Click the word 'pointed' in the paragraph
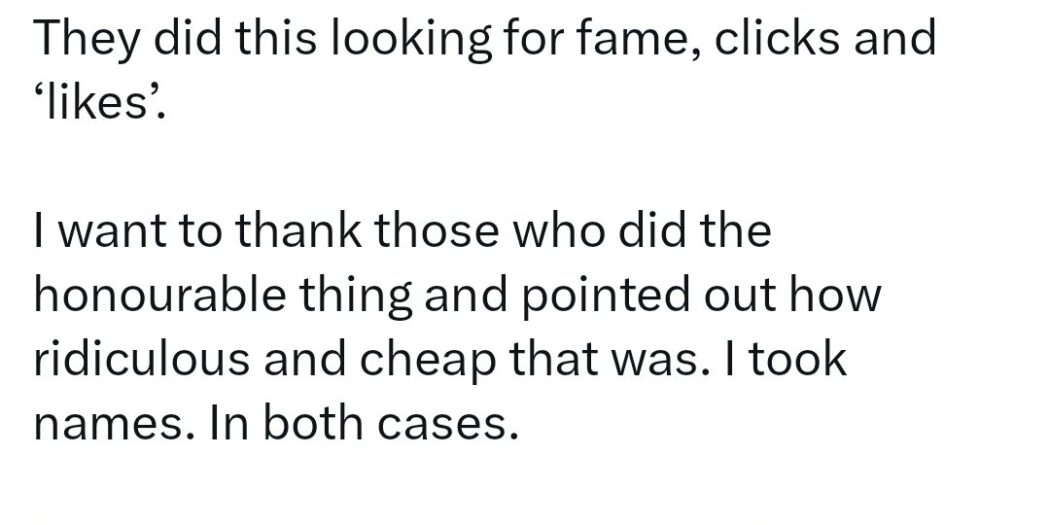This screenshot has height=525, width=1050. pos(605,294)
